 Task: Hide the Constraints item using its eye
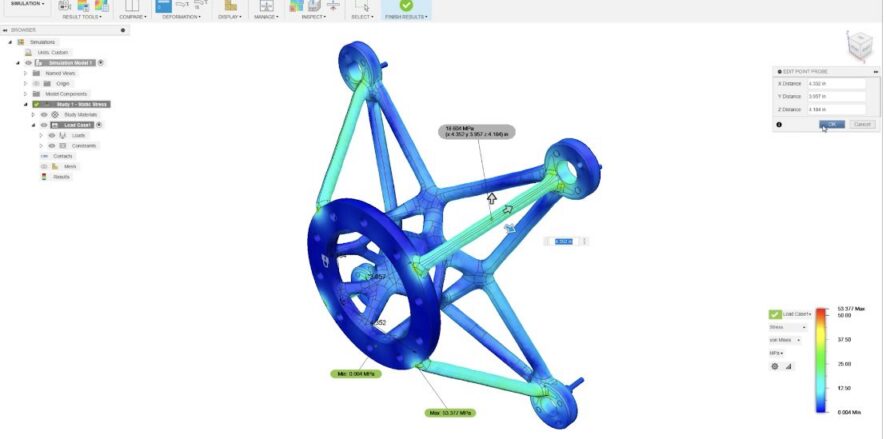(x=52, y=146)
